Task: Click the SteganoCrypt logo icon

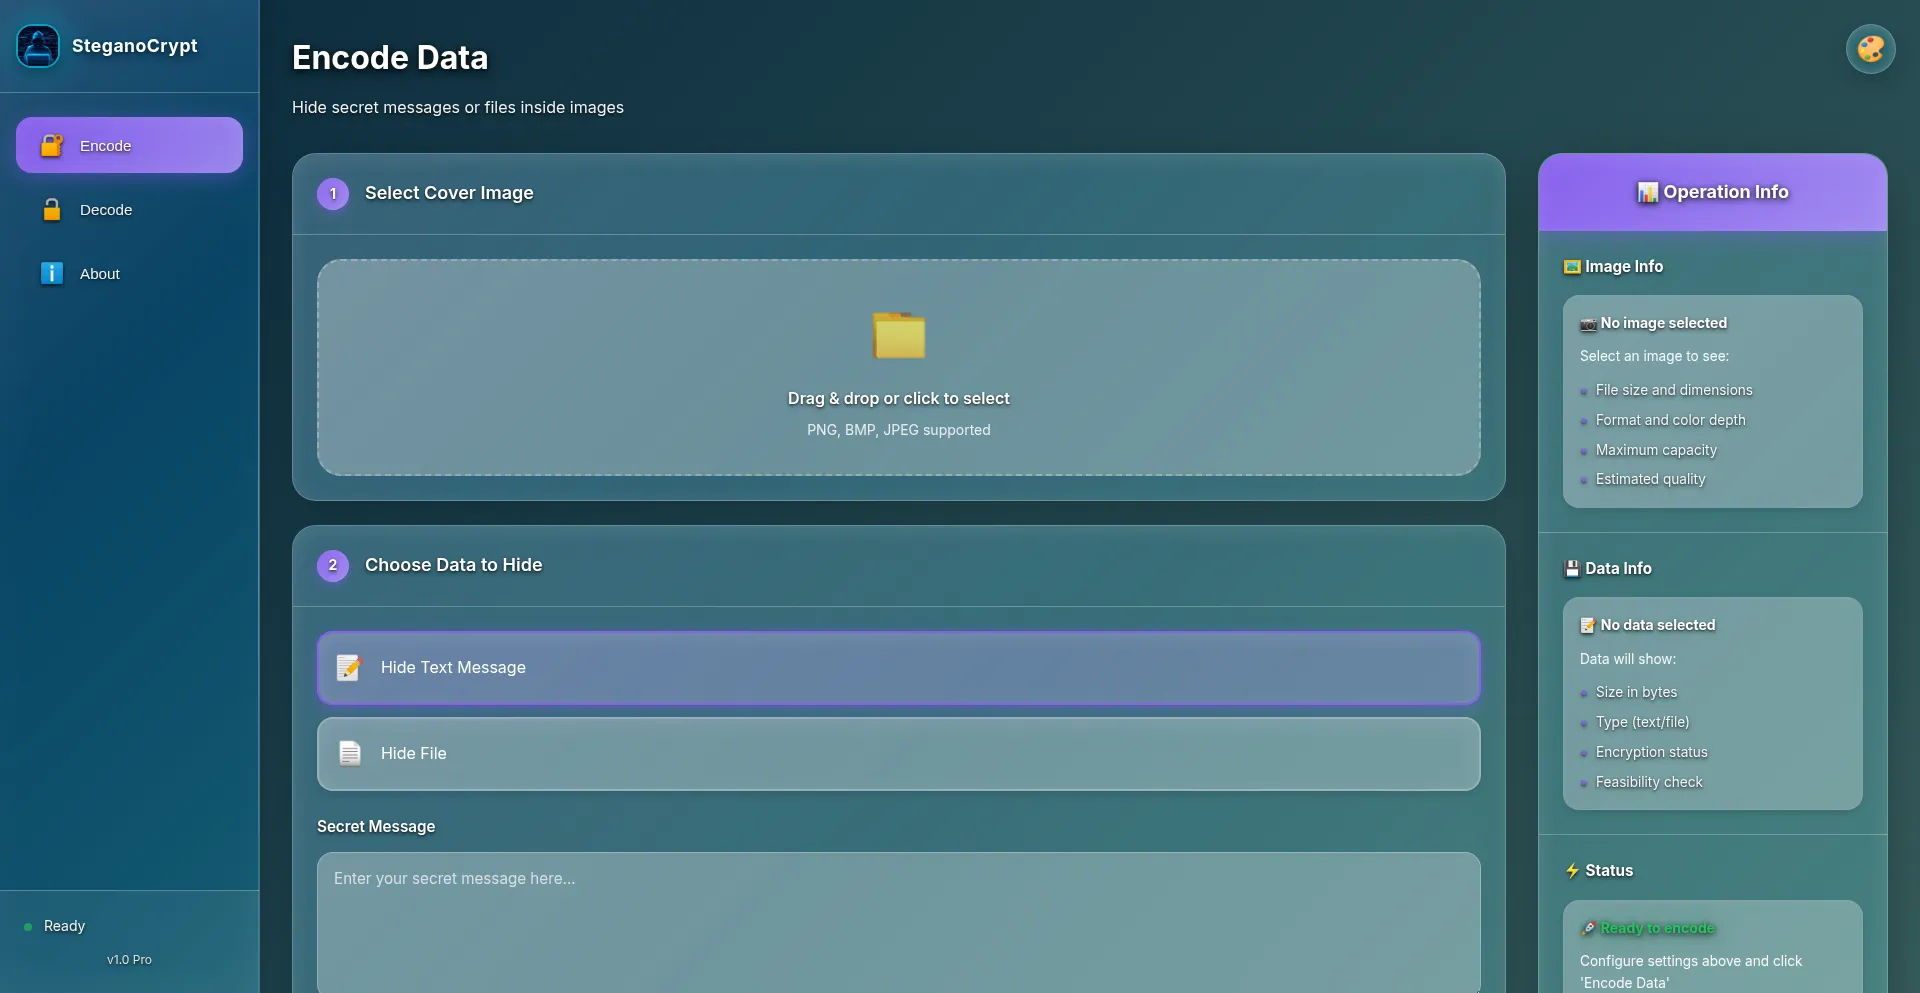Action: [x=38, y=46]
